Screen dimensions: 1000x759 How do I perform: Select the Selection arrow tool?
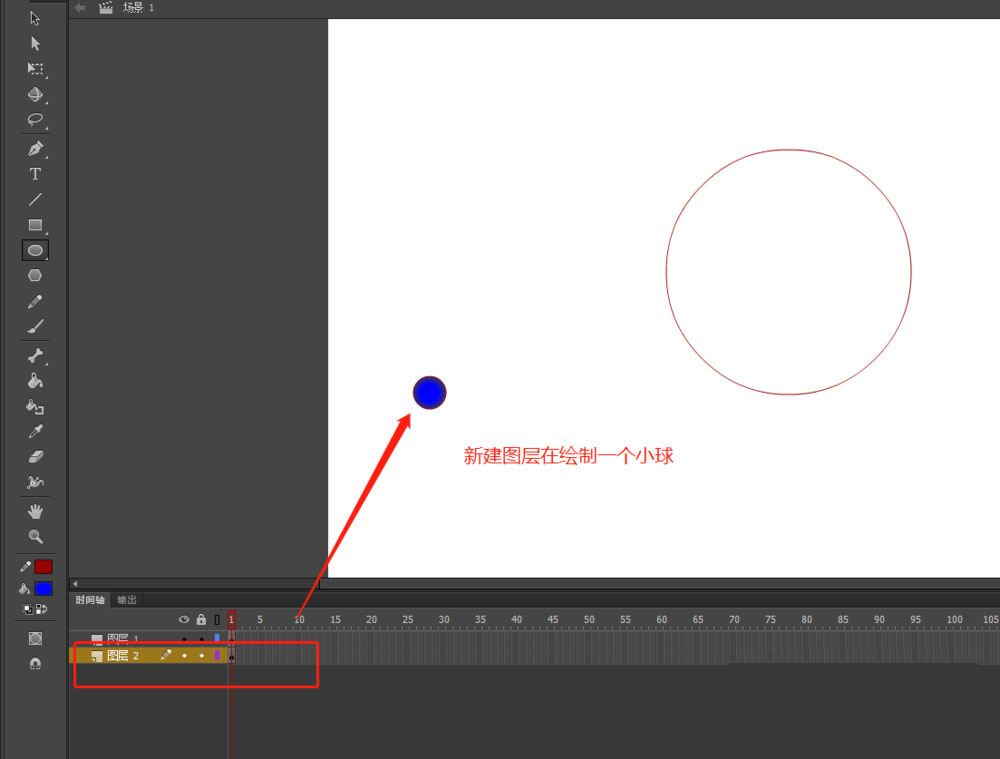(x=35, y=18)
